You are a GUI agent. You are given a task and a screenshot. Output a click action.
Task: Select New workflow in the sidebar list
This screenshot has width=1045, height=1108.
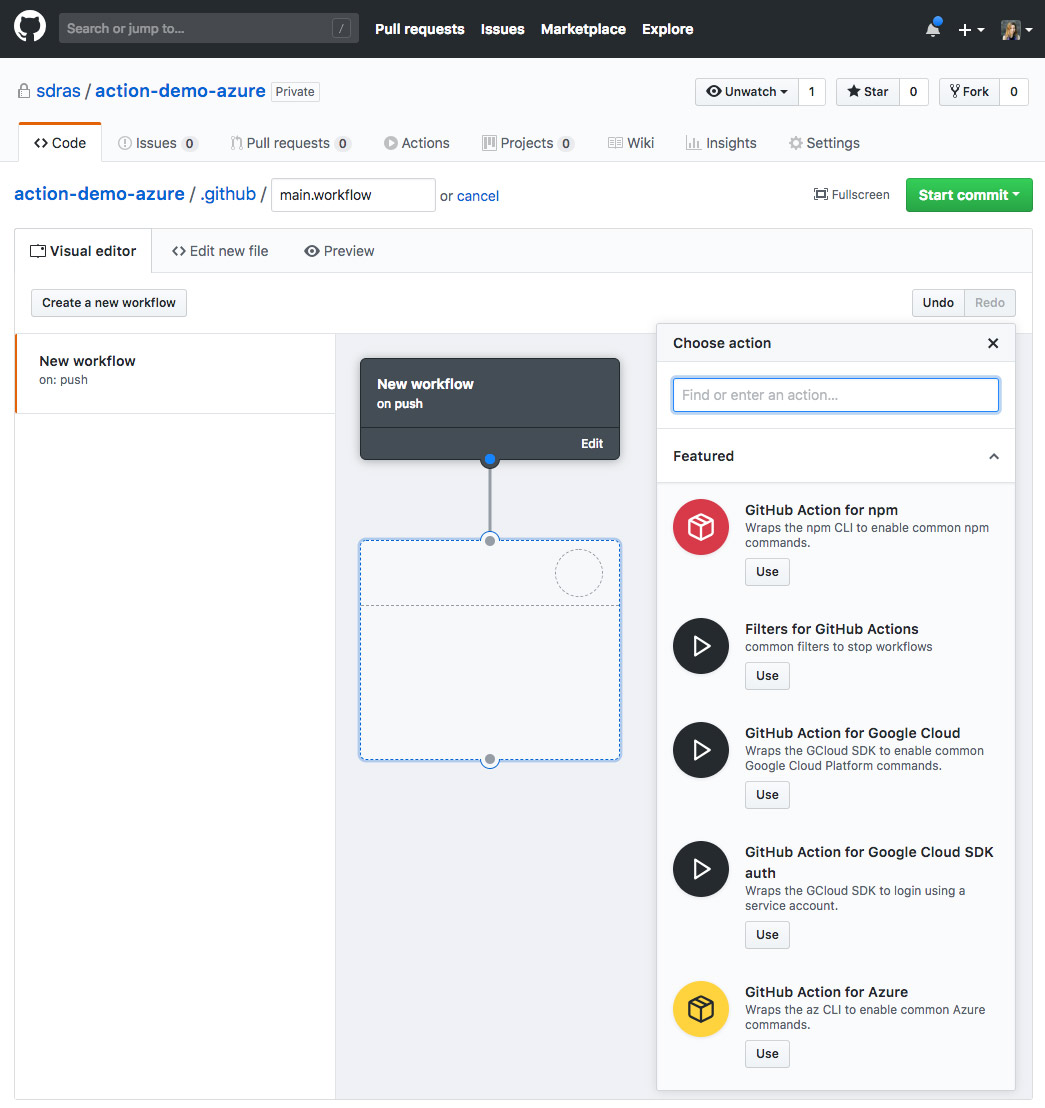(x=175, y=373)
